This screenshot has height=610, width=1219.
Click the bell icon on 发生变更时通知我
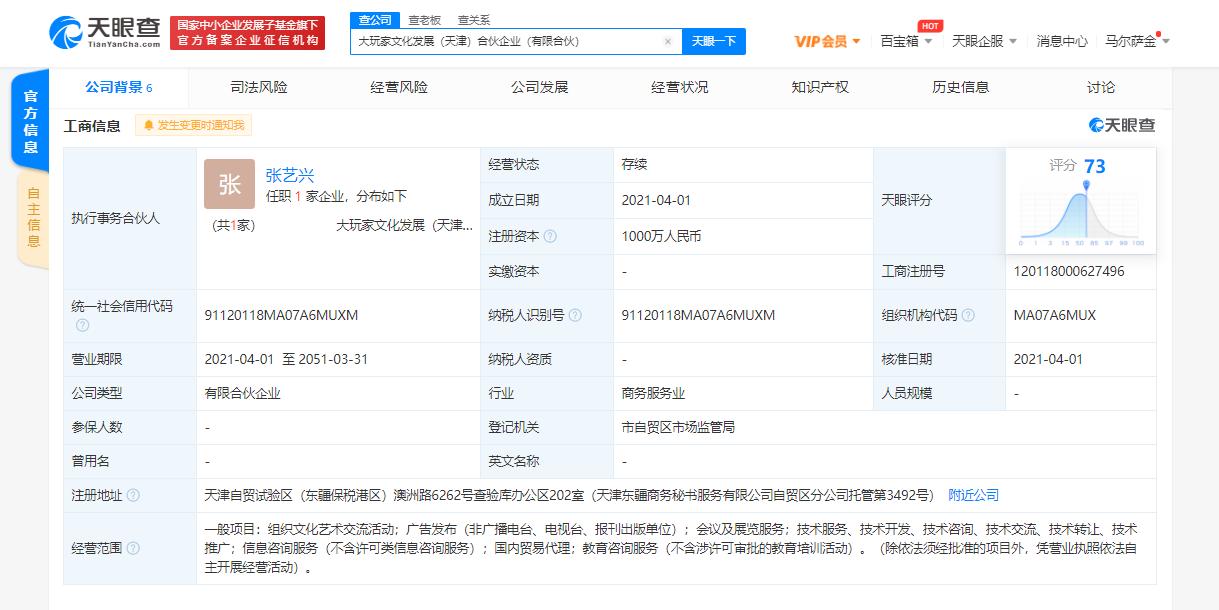point(148,125)
